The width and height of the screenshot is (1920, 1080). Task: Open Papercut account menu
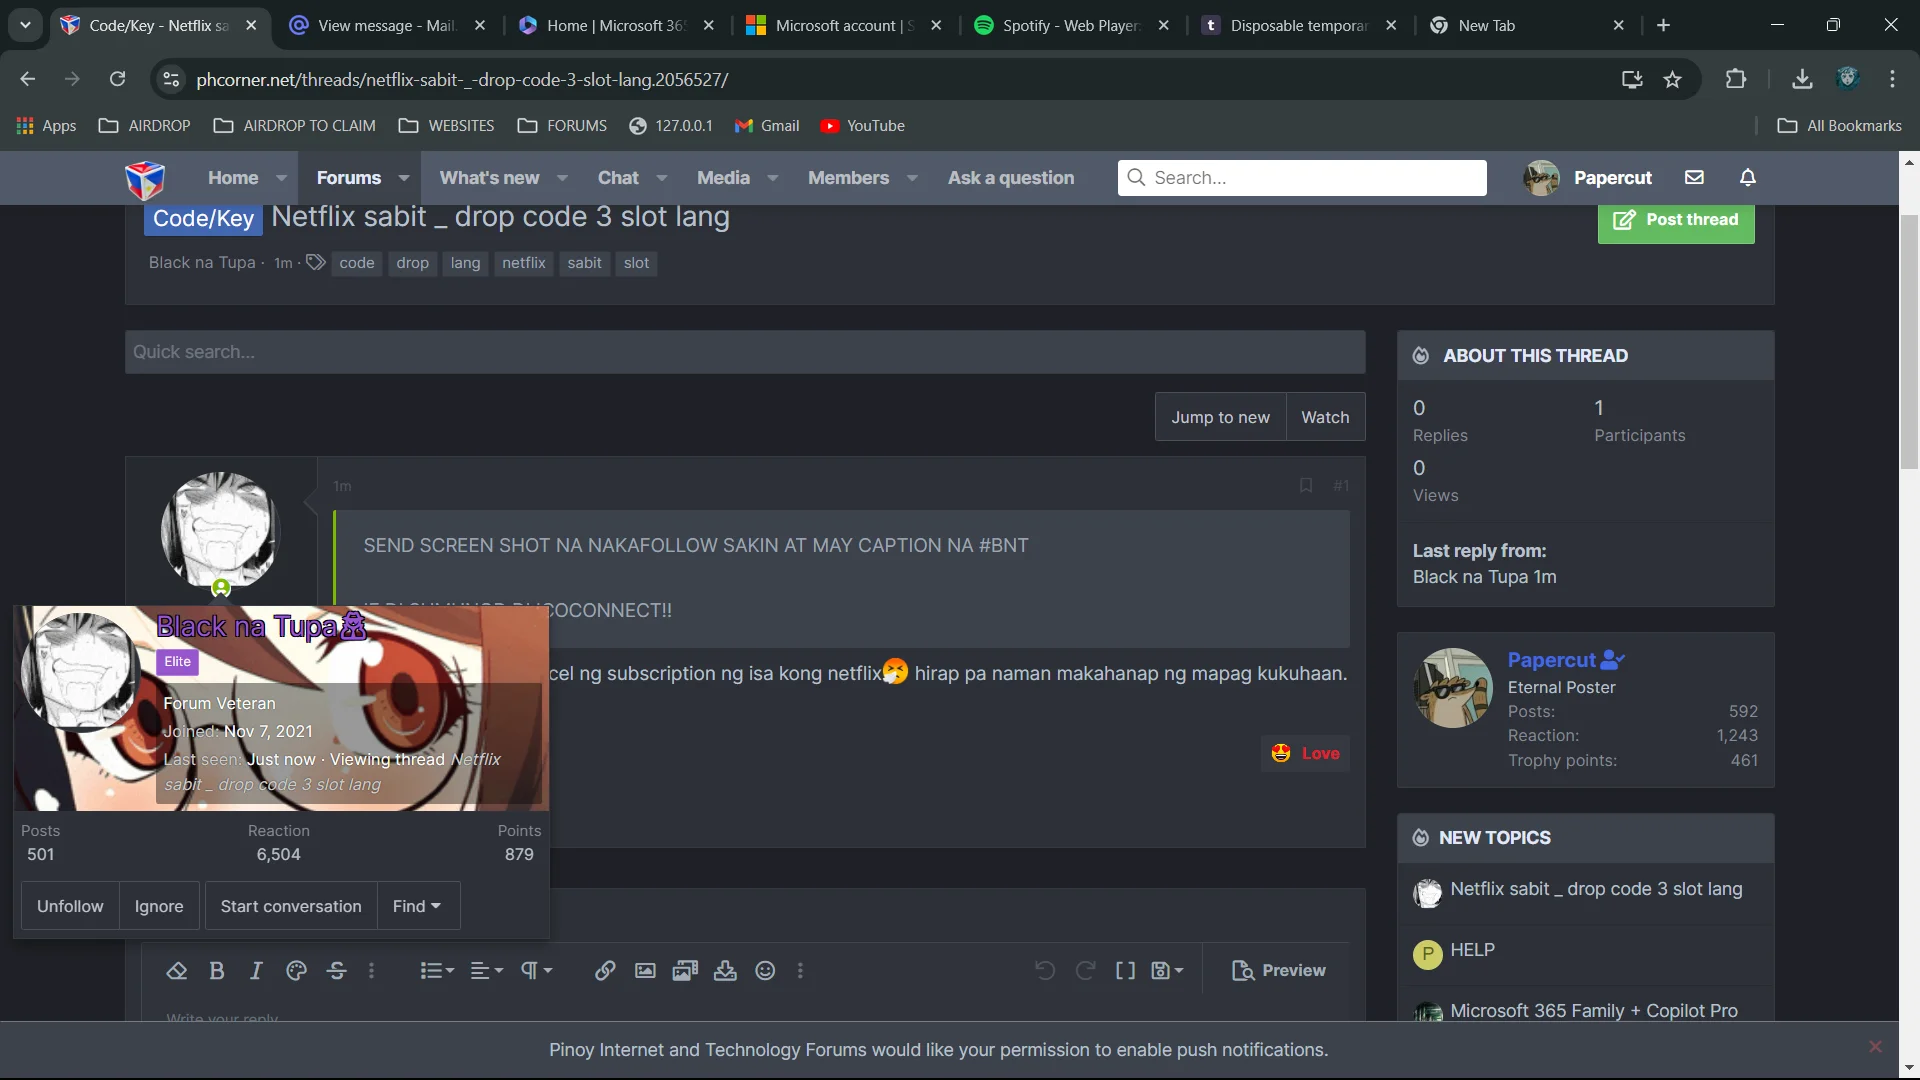point(1587,178)
